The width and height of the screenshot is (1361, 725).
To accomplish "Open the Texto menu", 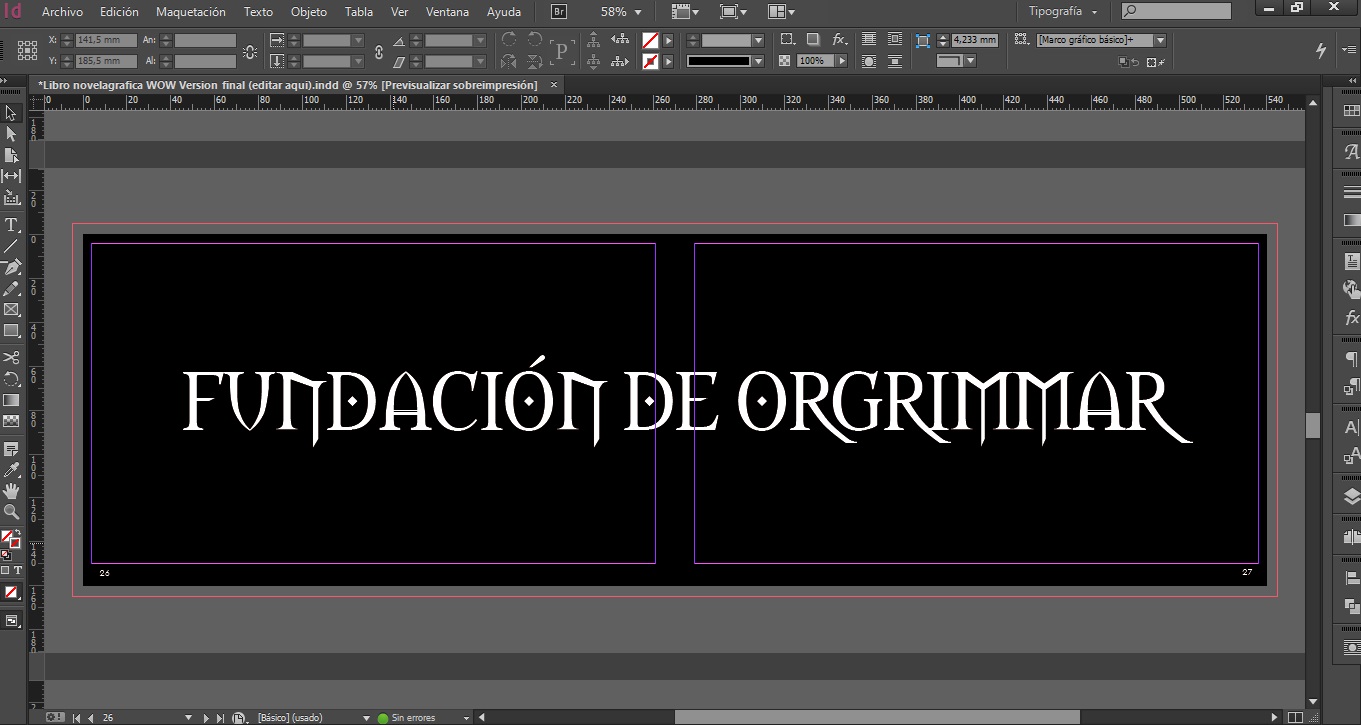I will (258, 12).
